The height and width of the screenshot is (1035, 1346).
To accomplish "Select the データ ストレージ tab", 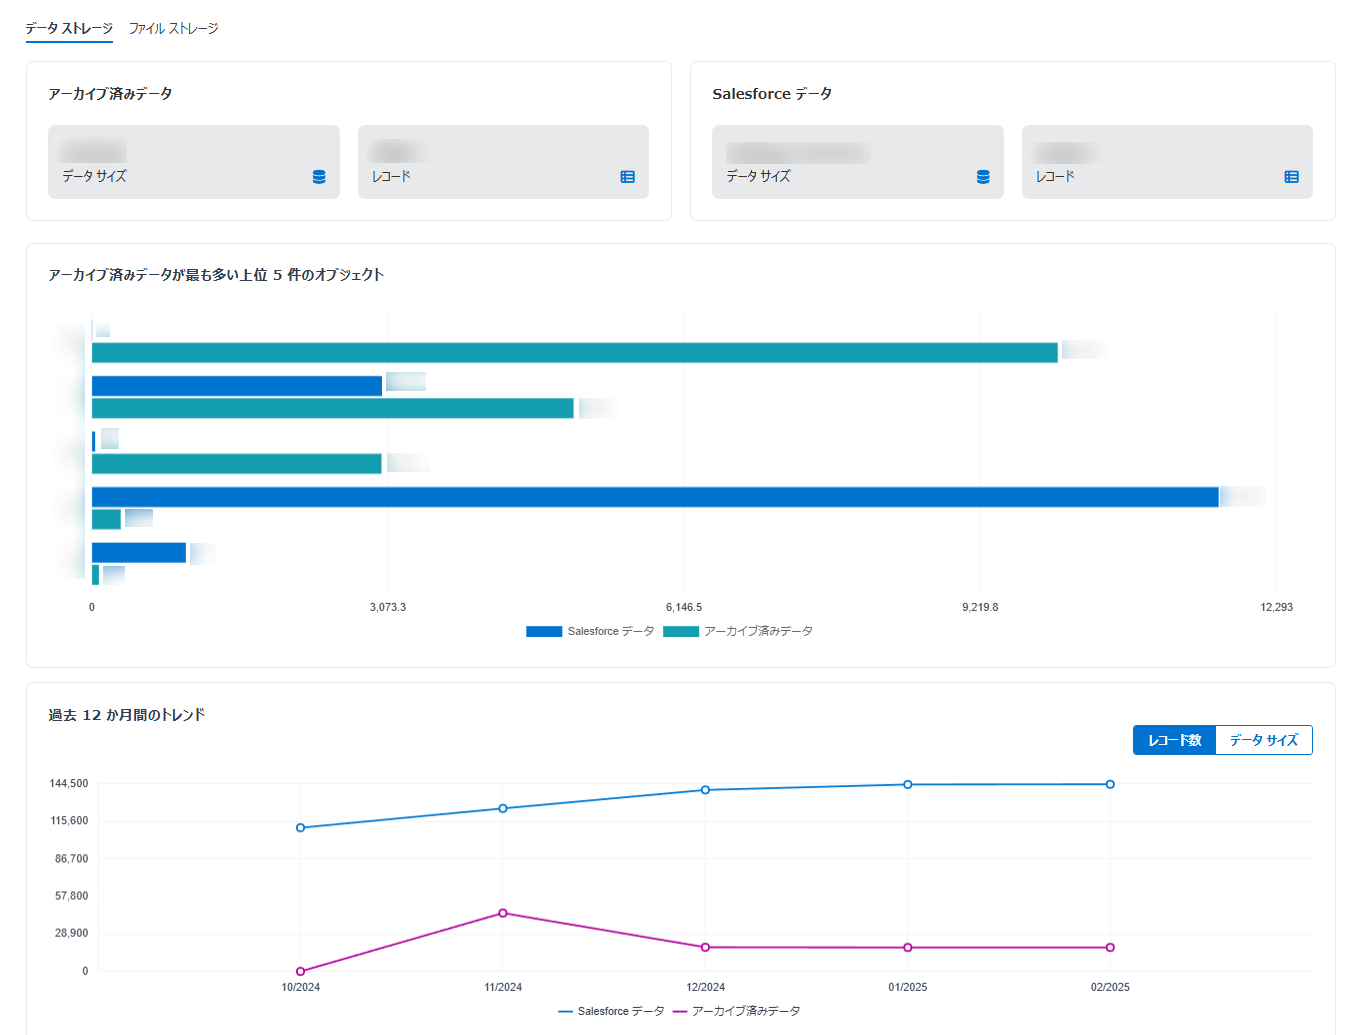I will click(x=69, y=29).
